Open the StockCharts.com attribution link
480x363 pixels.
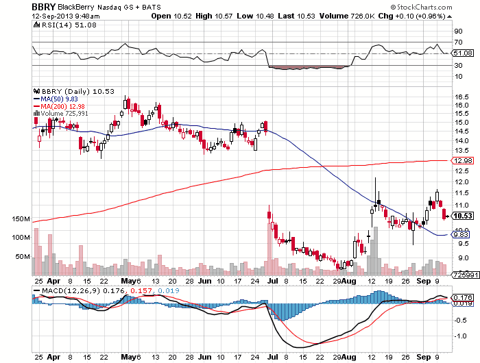tap(421, 7)
